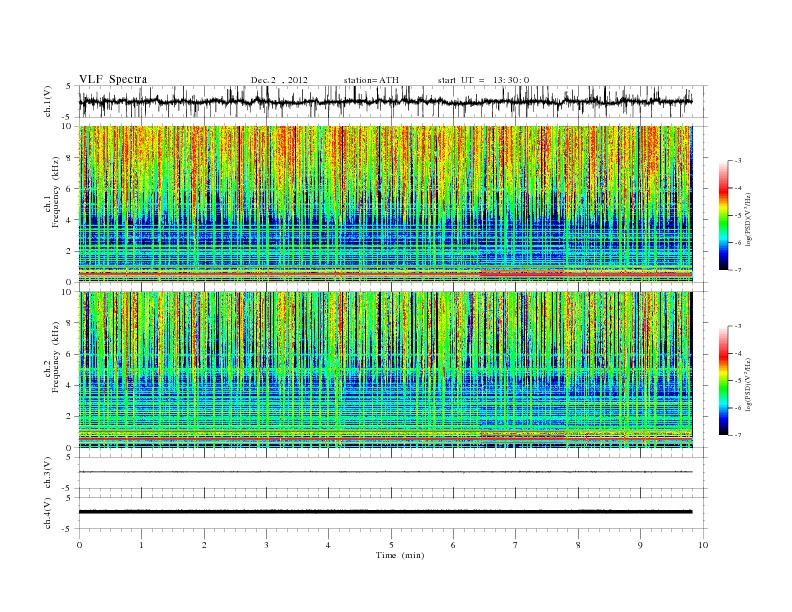
Task: Click the 'ch.3(V)' axis label
Action: [x=48, y=473]
